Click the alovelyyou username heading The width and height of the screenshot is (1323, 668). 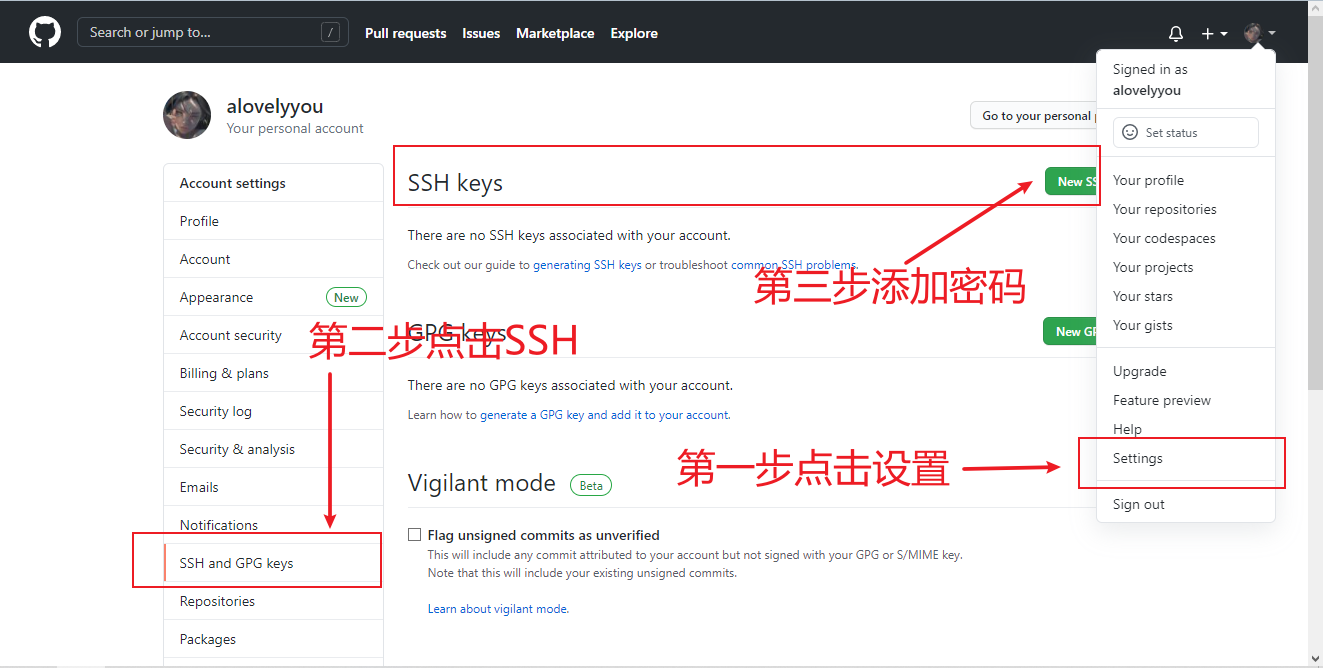(274, 106)
